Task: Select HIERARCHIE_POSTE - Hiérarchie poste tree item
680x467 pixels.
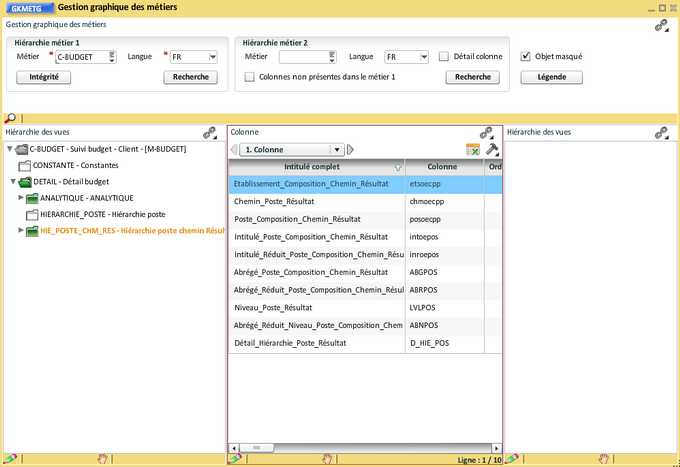Action: coord(102,214)
